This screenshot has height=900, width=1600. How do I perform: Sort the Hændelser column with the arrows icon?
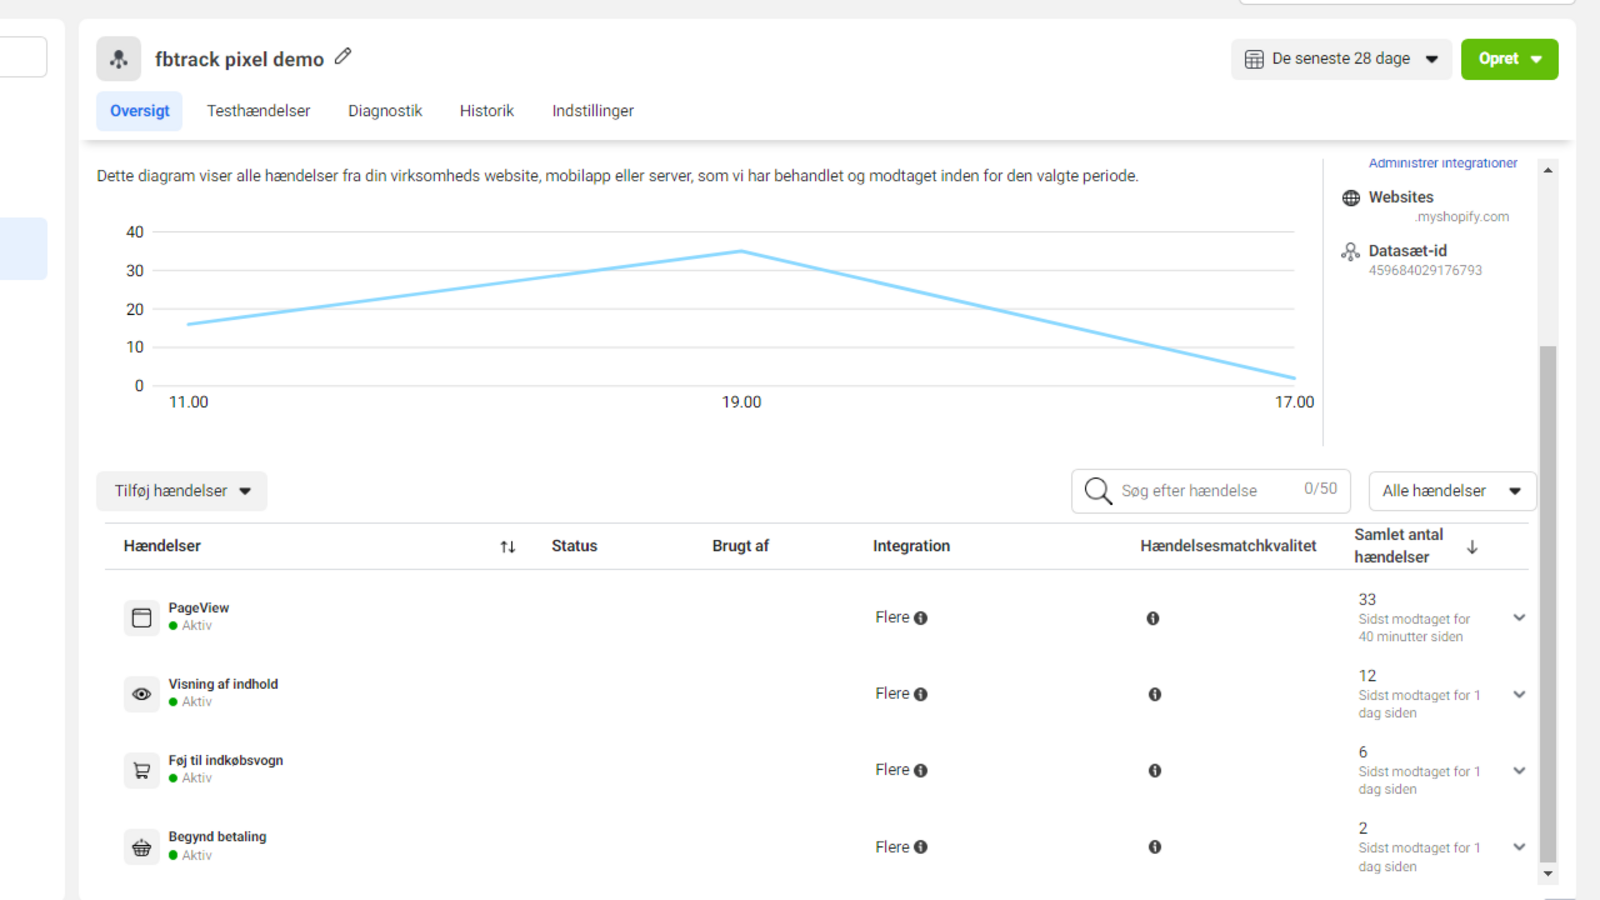[x=508, y=547]
